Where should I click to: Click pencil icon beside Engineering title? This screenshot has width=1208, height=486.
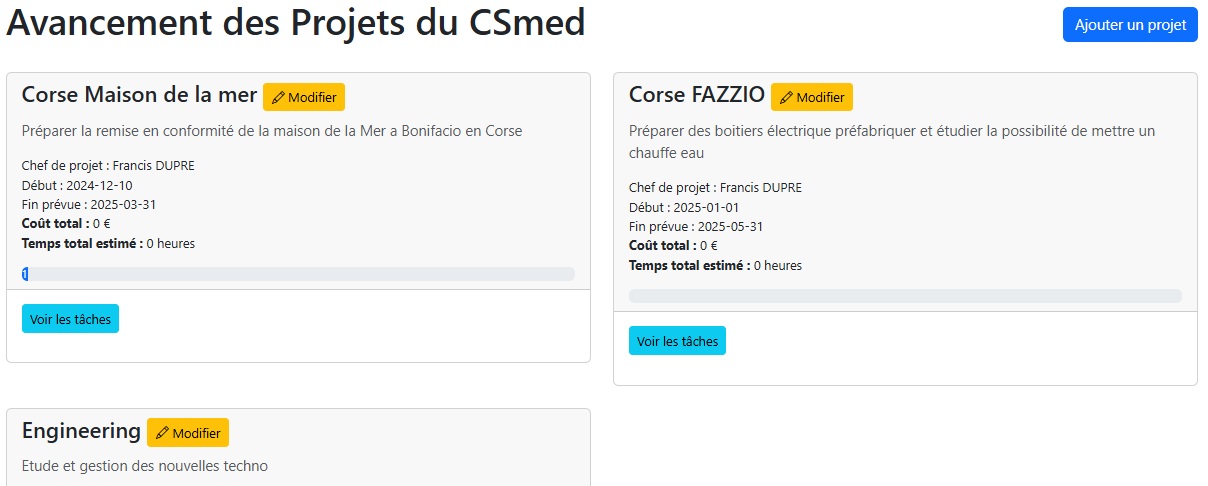162,433
